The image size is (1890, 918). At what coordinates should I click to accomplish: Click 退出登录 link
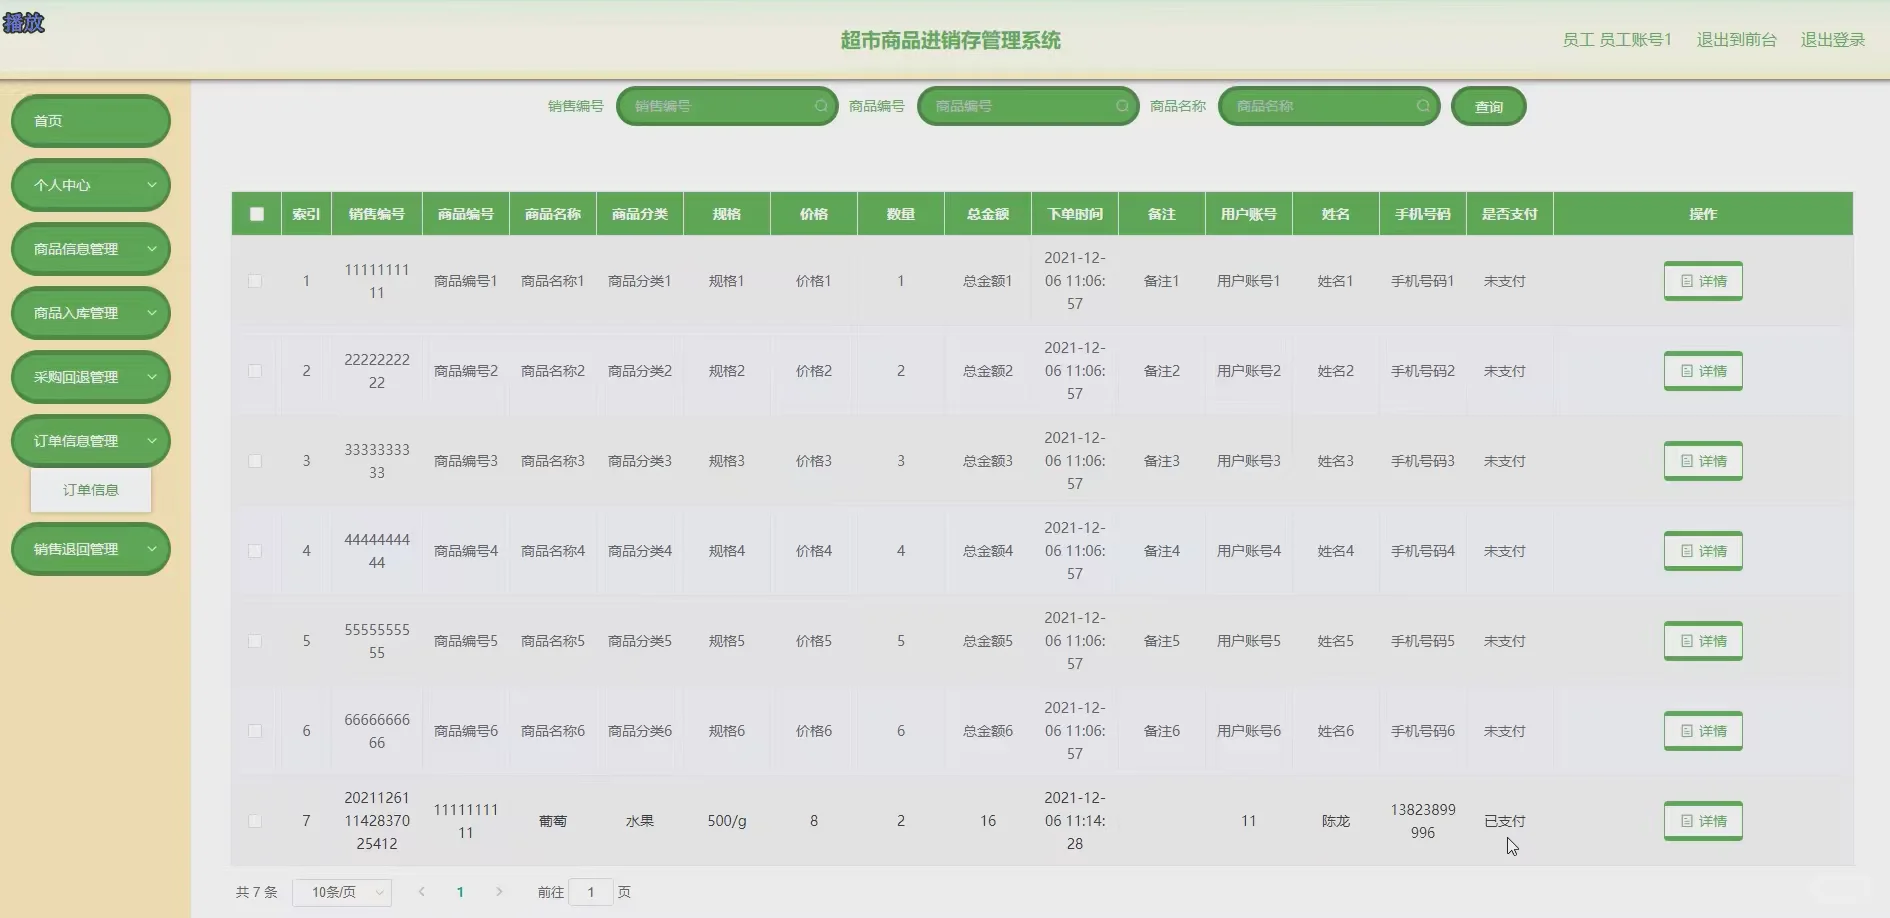tap(1833, 40)
